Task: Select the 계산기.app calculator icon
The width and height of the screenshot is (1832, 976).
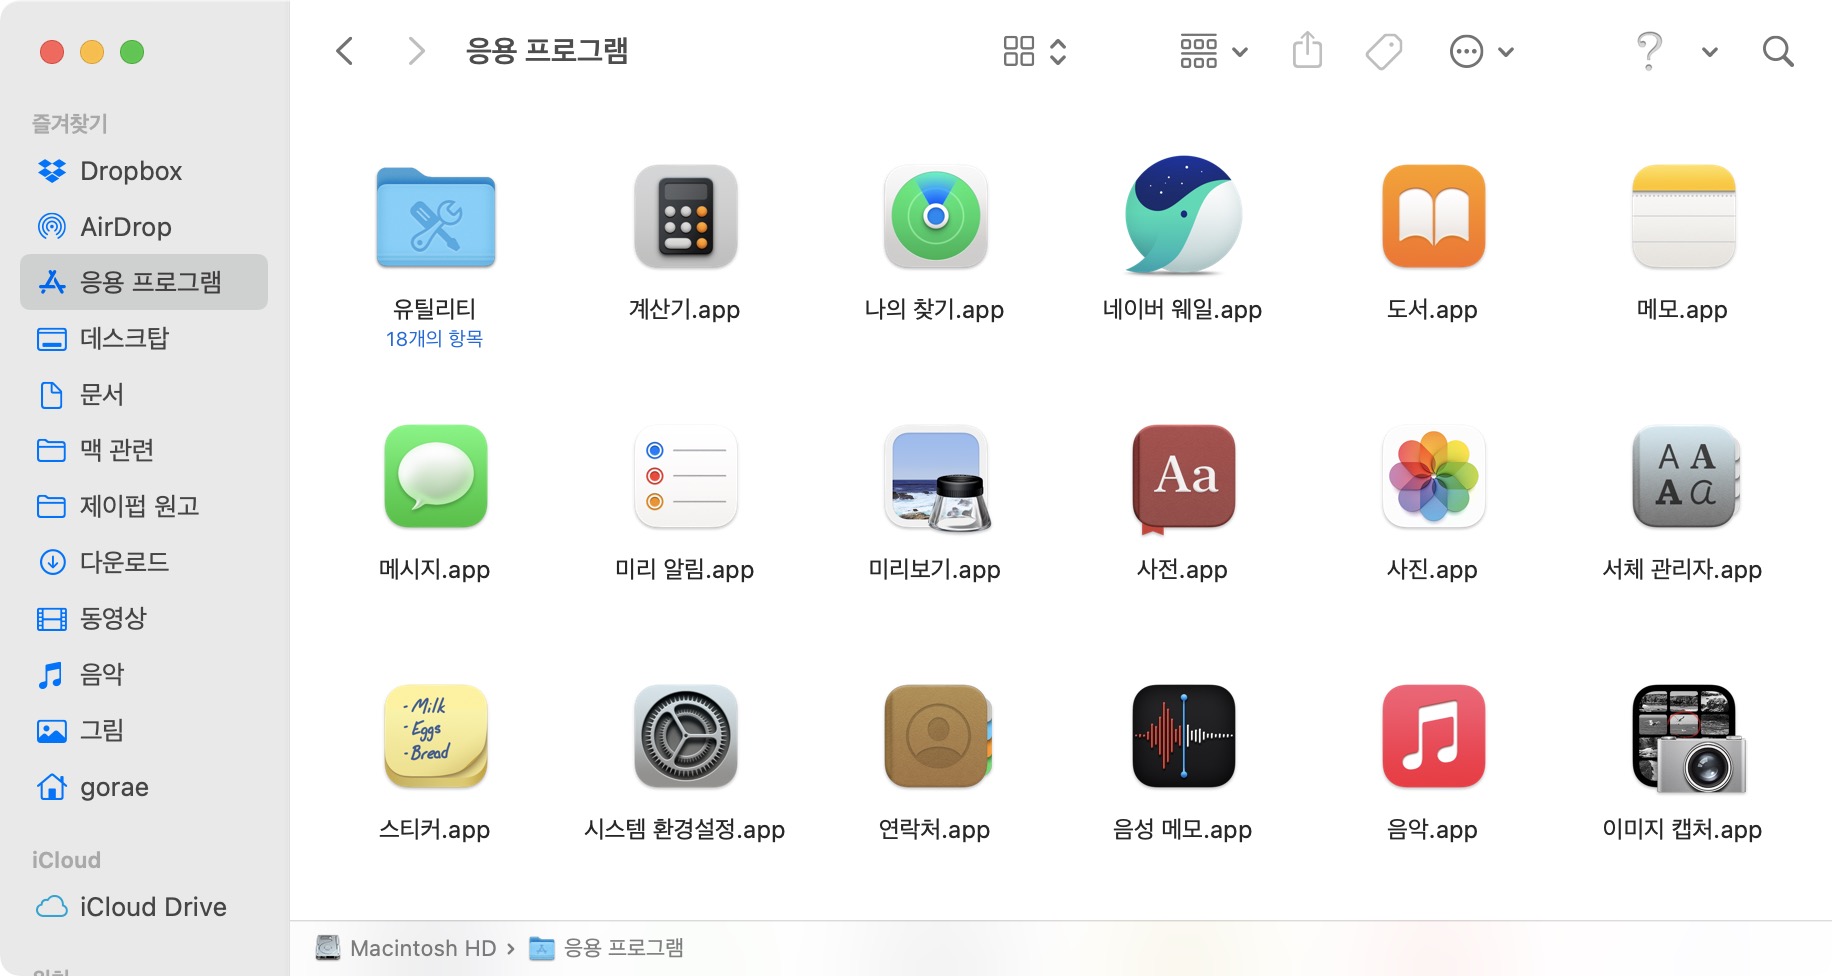Action: click(685, 217)
